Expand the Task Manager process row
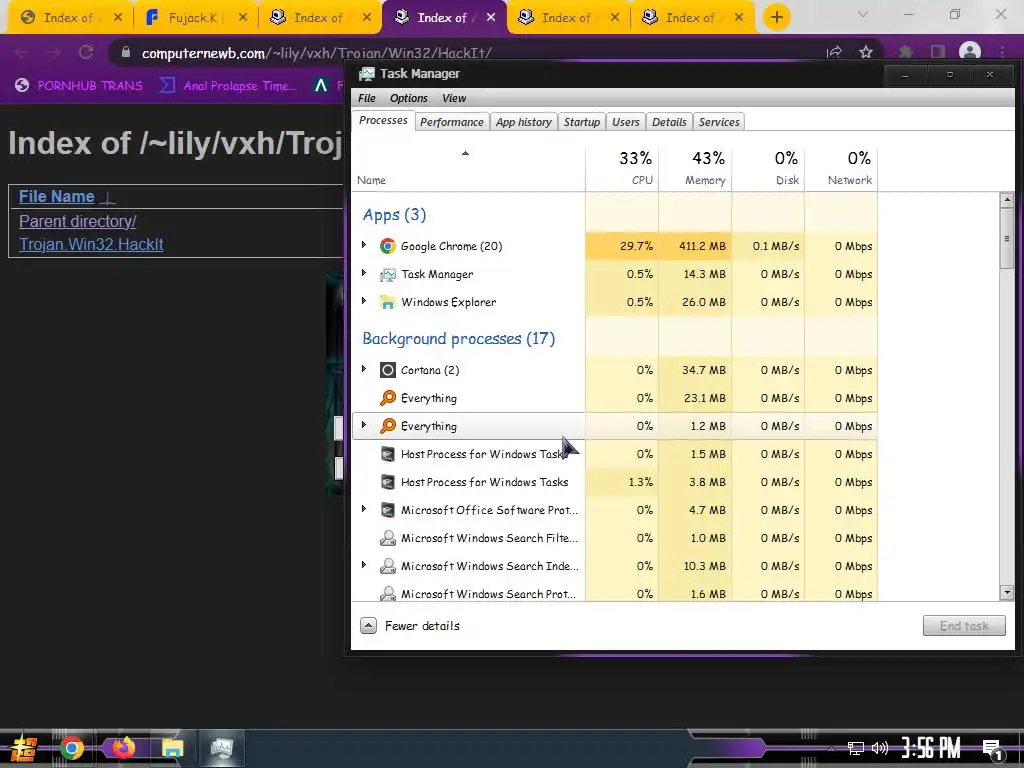 click(x=364, y=273)
